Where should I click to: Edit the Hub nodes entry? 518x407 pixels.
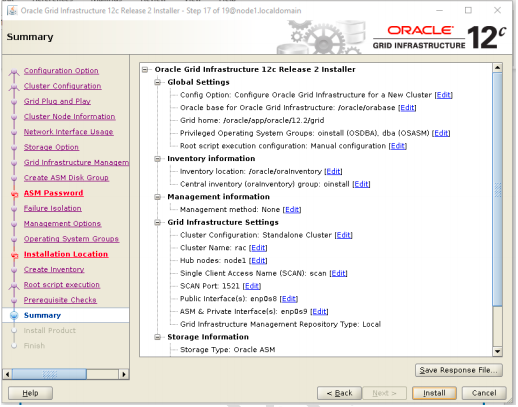point(258,261)
